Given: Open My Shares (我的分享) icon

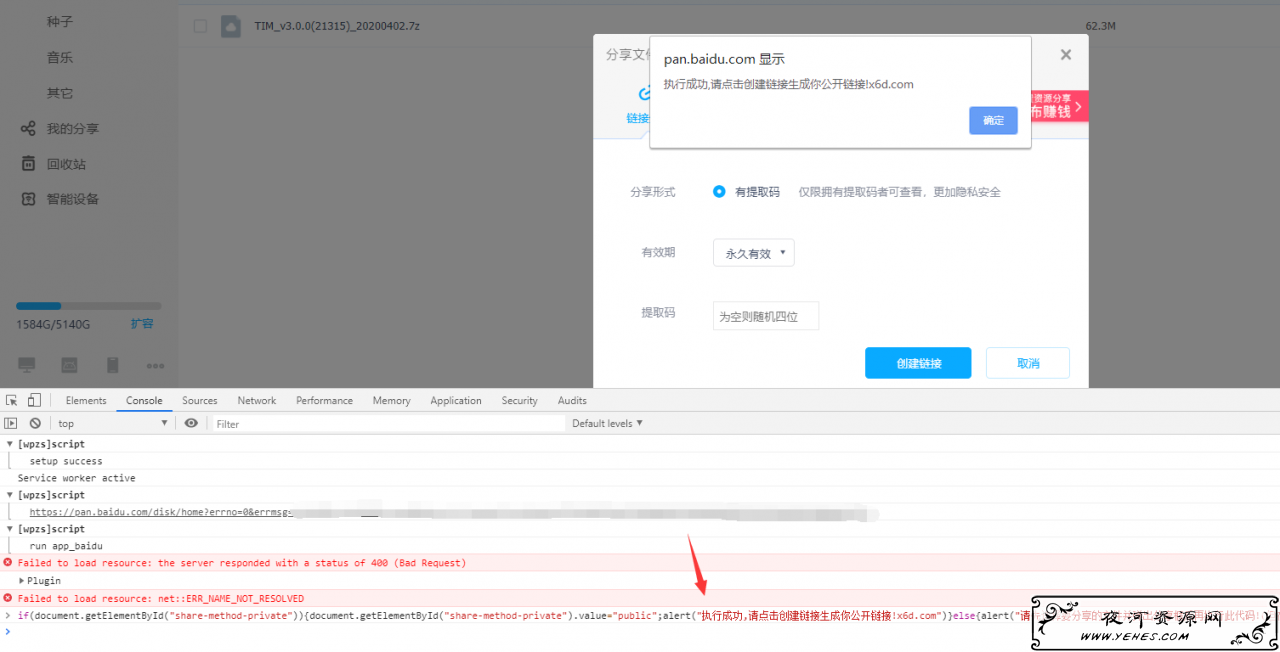Looking at the screenshot, I should [29, 129].
